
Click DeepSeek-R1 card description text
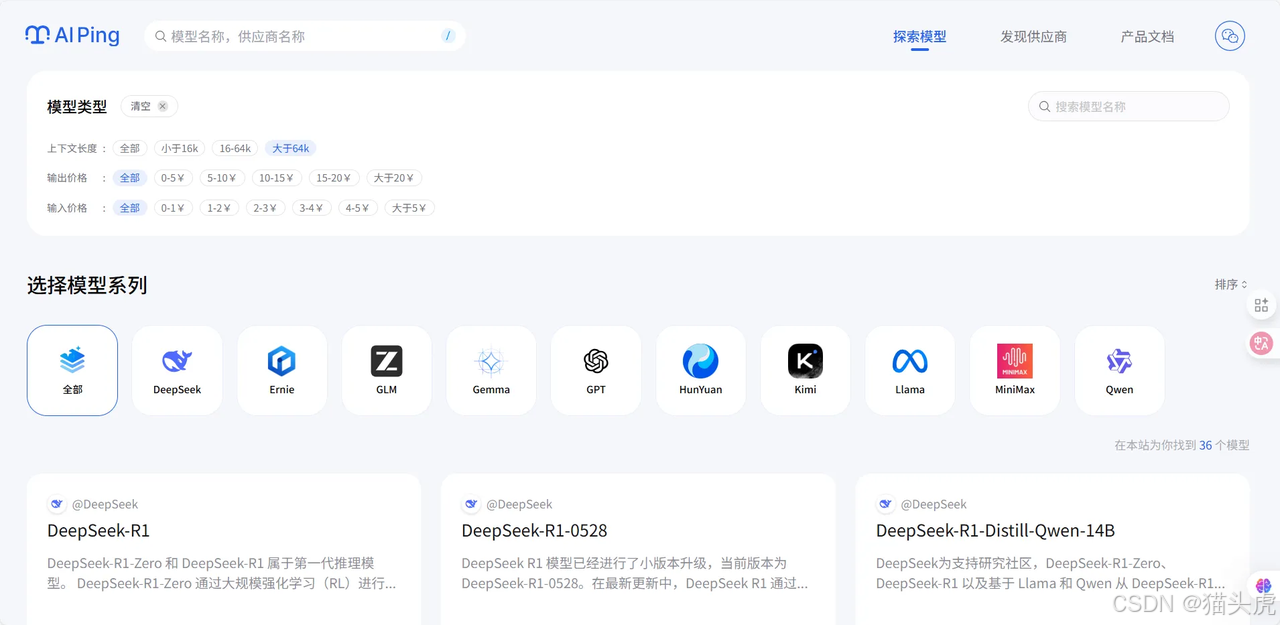click(222, 573)
